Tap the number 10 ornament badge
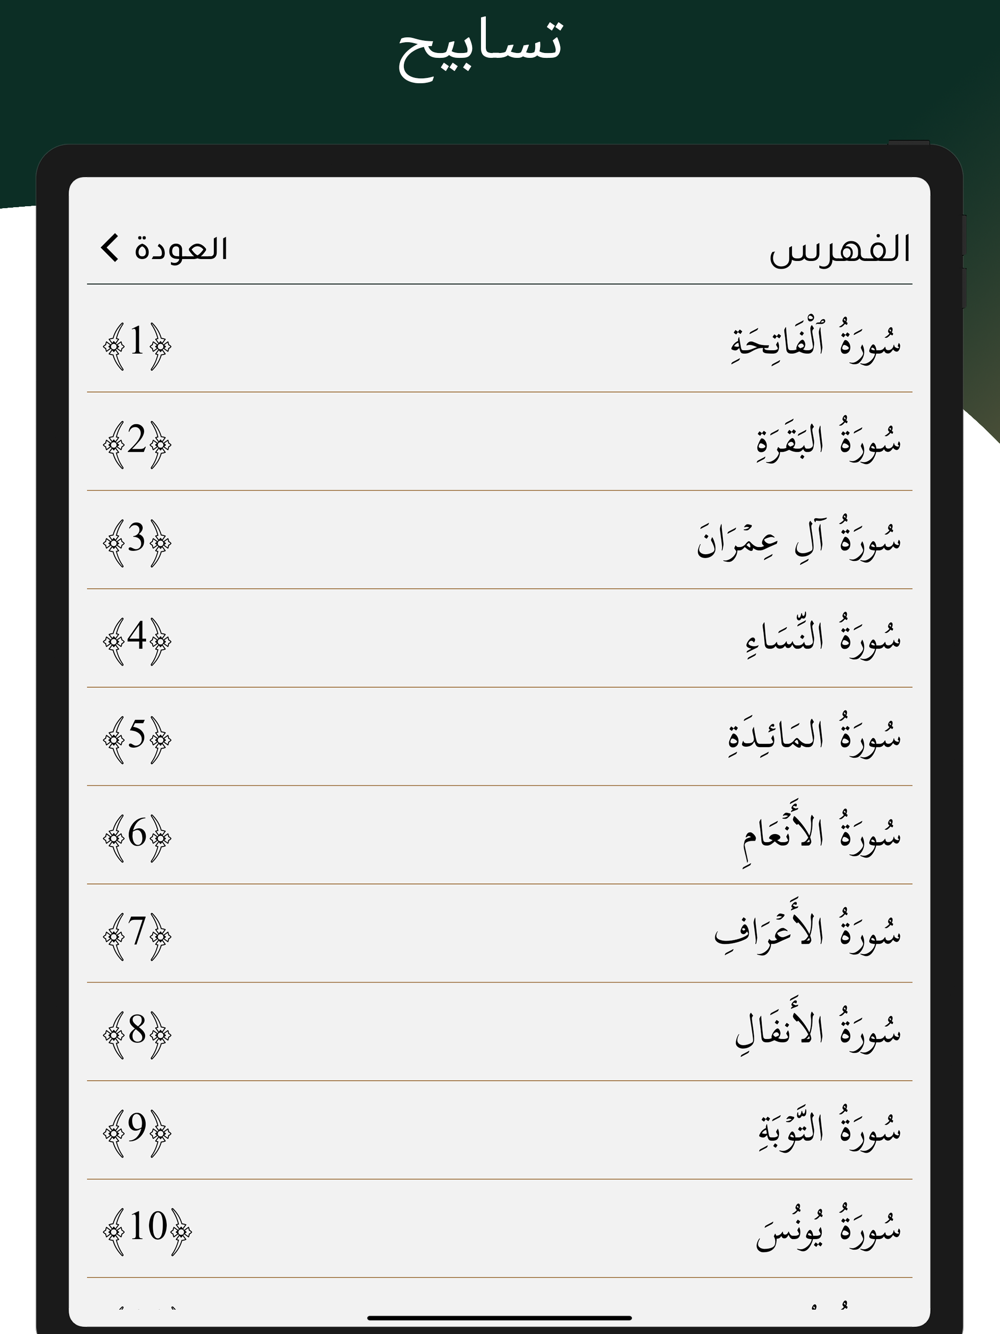 pyautogui.click(x=148, y=1228)
